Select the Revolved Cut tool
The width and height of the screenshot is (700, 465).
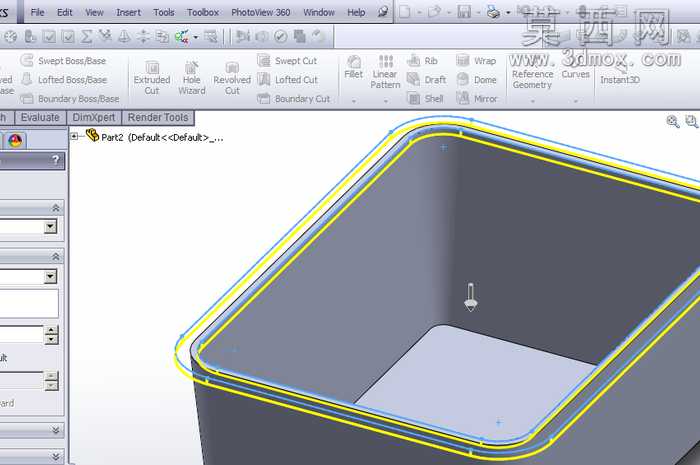[232, 78]
